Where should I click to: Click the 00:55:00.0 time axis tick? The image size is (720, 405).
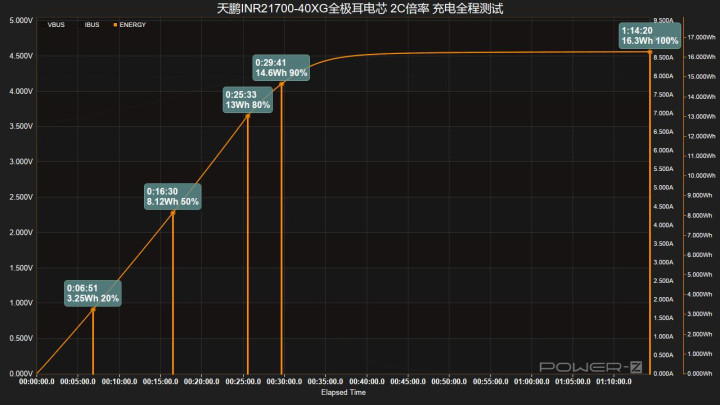click(490, 381)
